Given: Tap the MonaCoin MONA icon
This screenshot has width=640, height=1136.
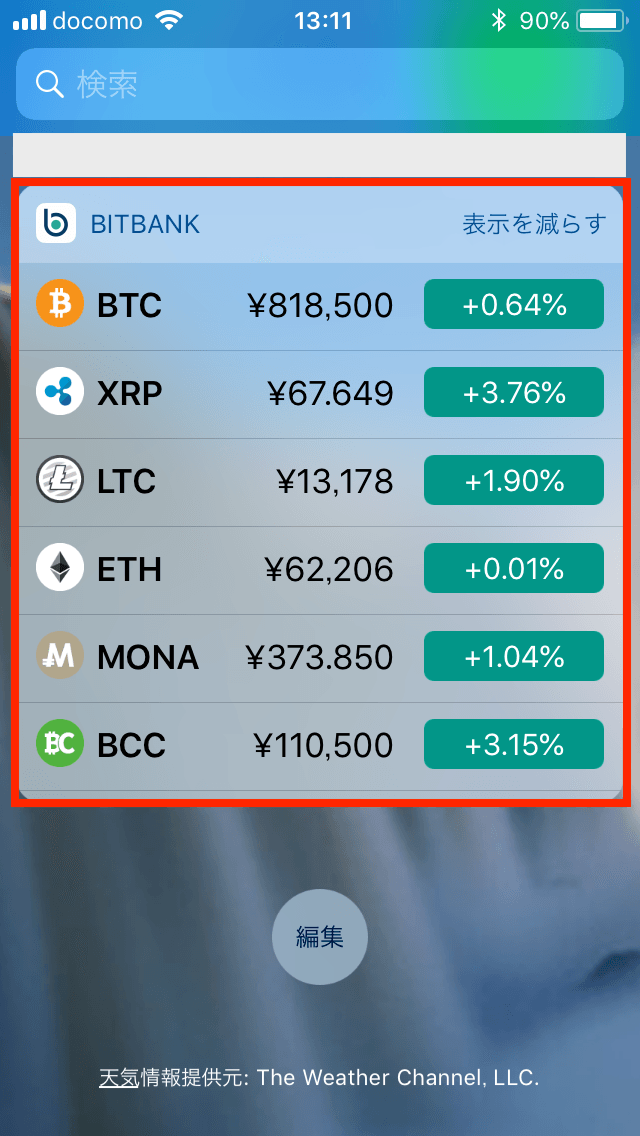Looking at the screenshot, I should pos(60,656).
